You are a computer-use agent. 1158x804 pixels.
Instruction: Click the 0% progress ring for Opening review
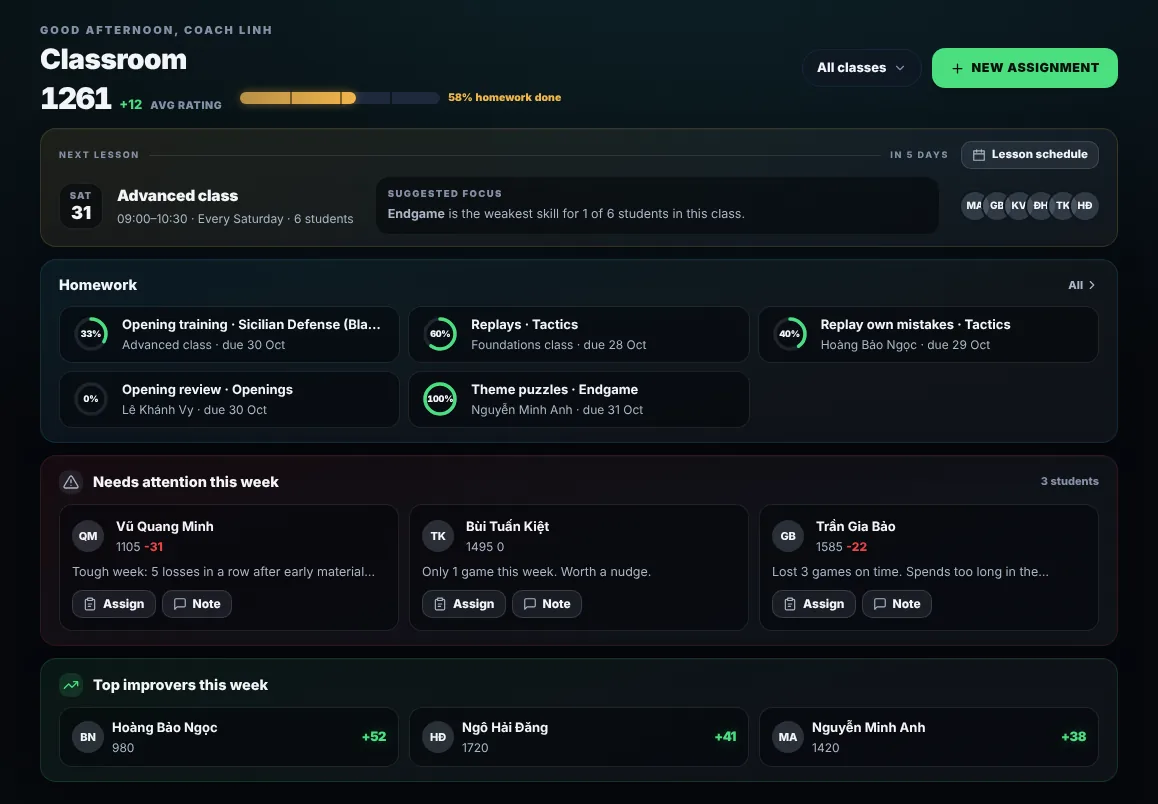point(91,399)
